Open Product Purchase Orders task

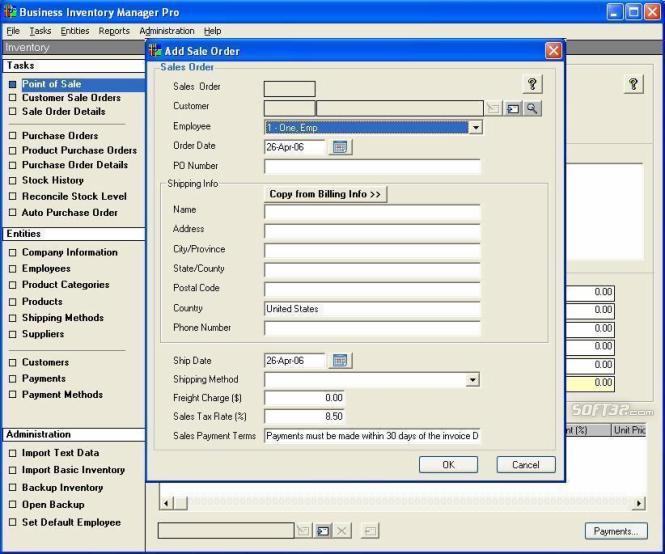click(79, 150)
